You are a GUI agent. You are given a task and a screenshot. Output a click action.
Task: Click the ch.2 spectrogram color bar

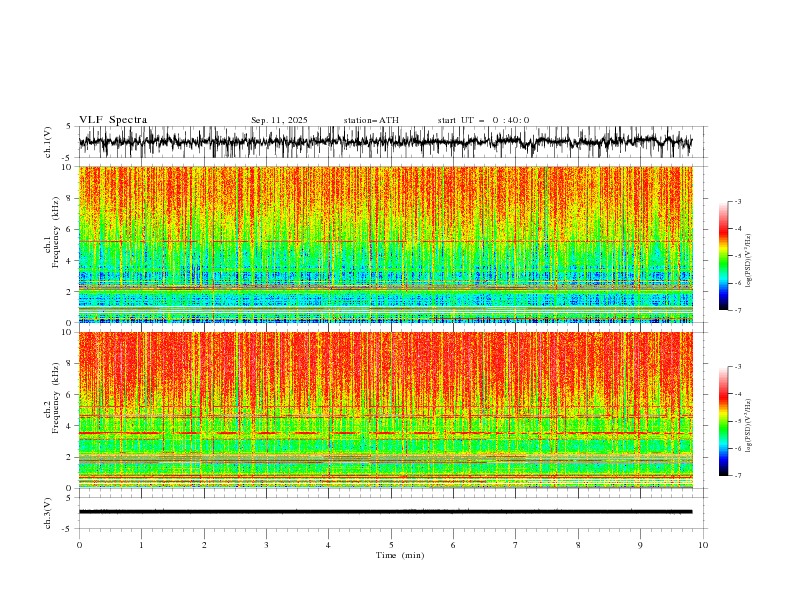[x=723, y=421]
